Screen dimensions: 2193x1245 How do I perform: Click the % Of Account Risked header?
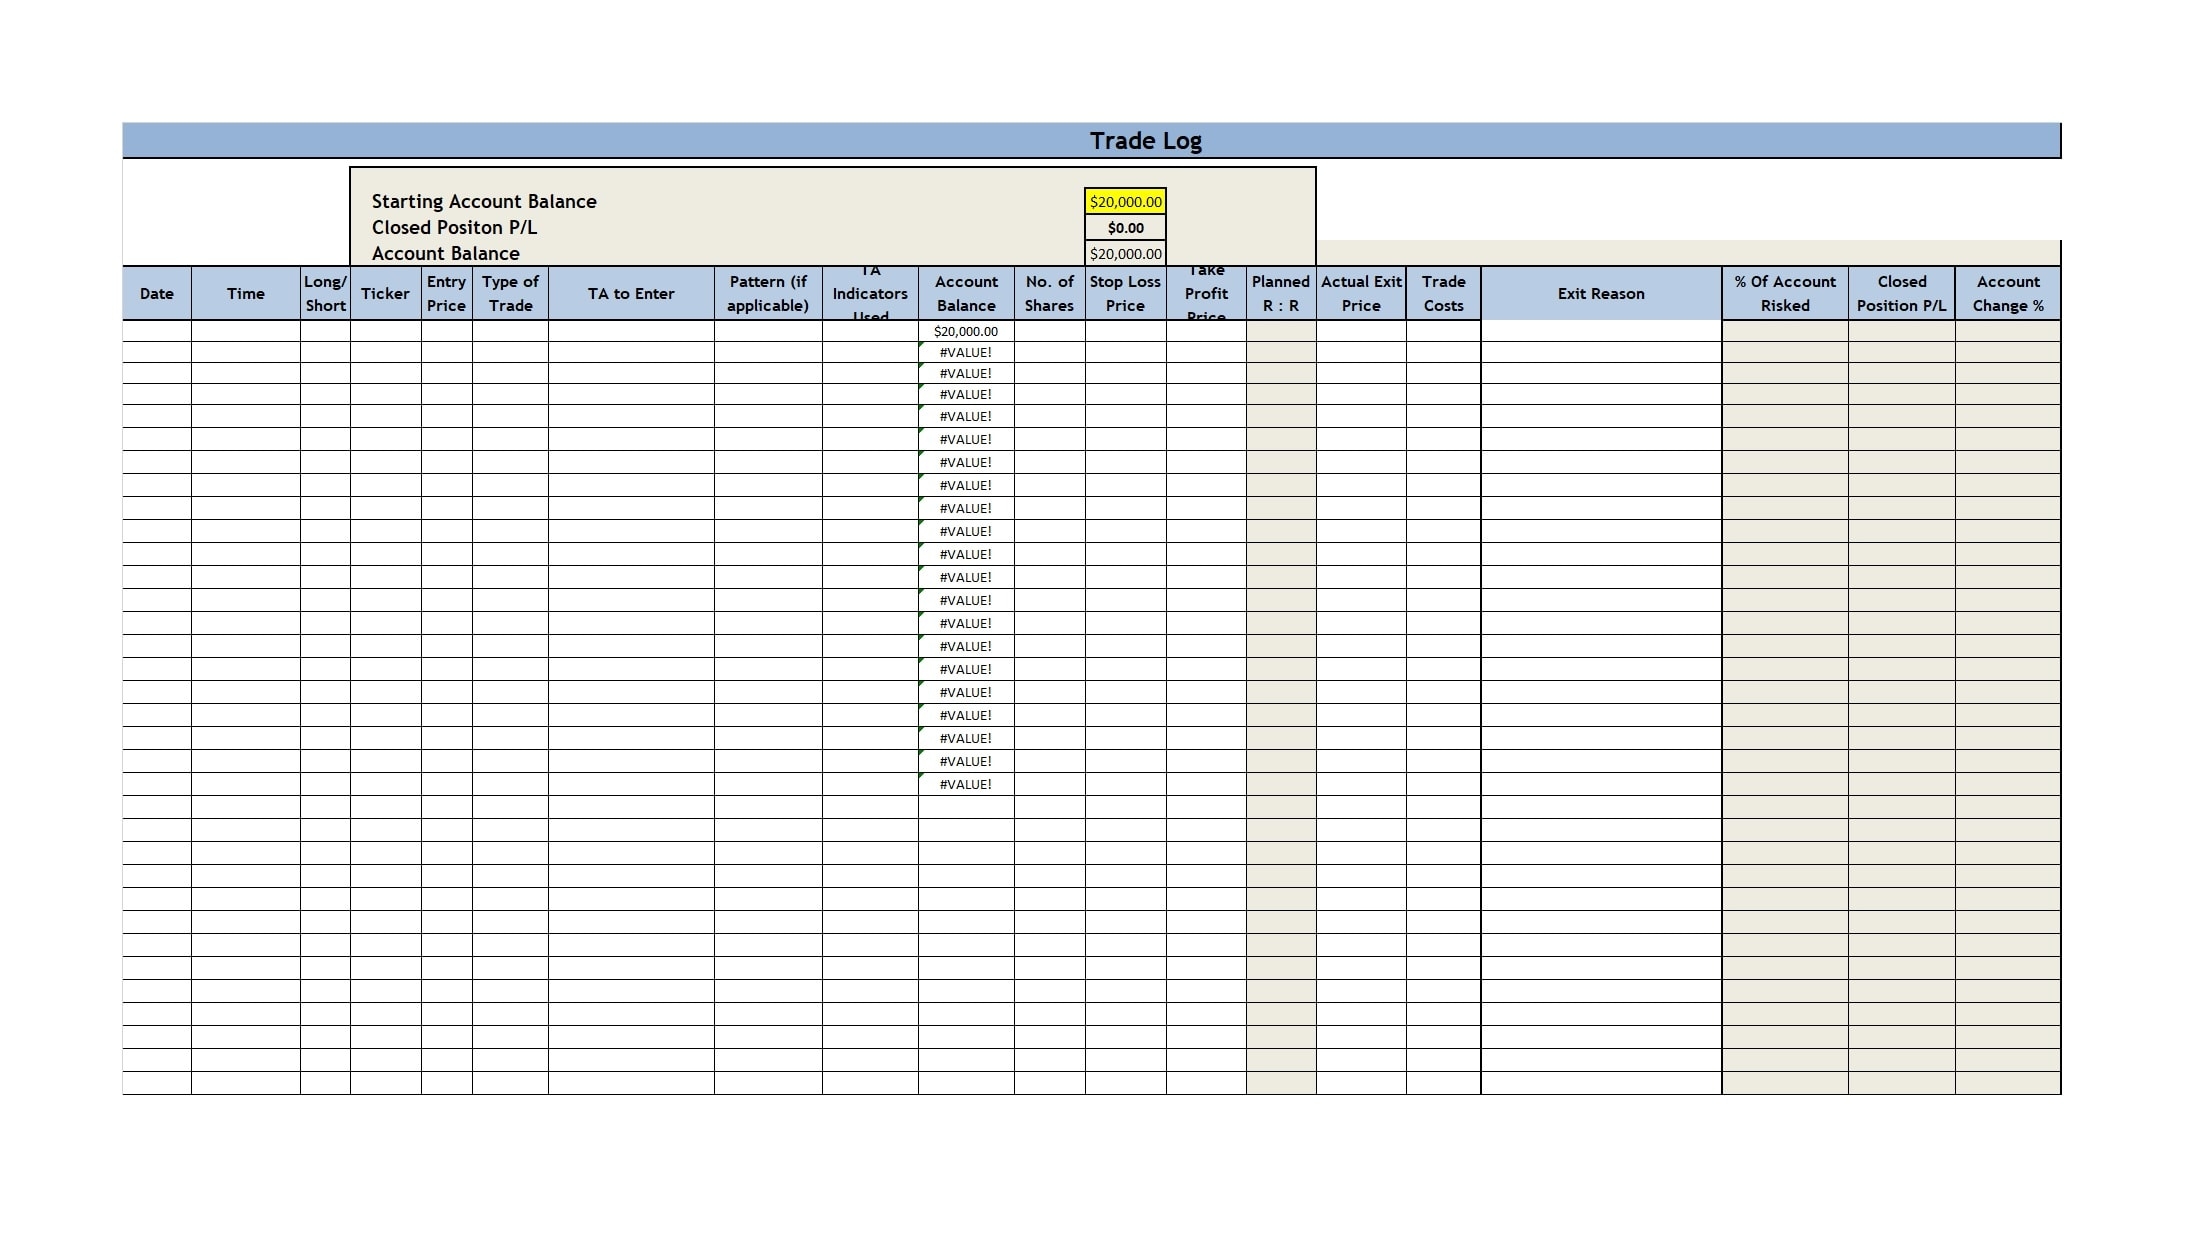point(1786,293)
